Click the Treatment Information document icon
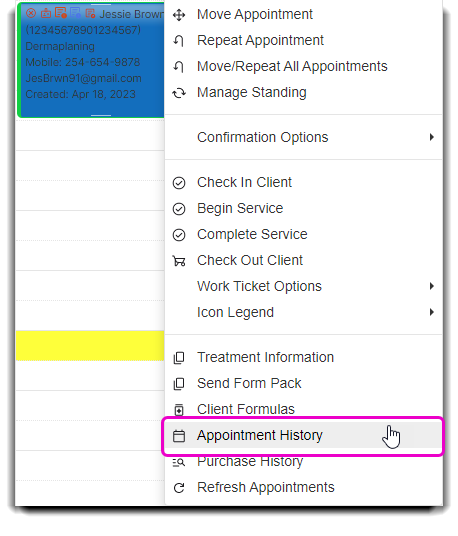 (x=179, y=358)
